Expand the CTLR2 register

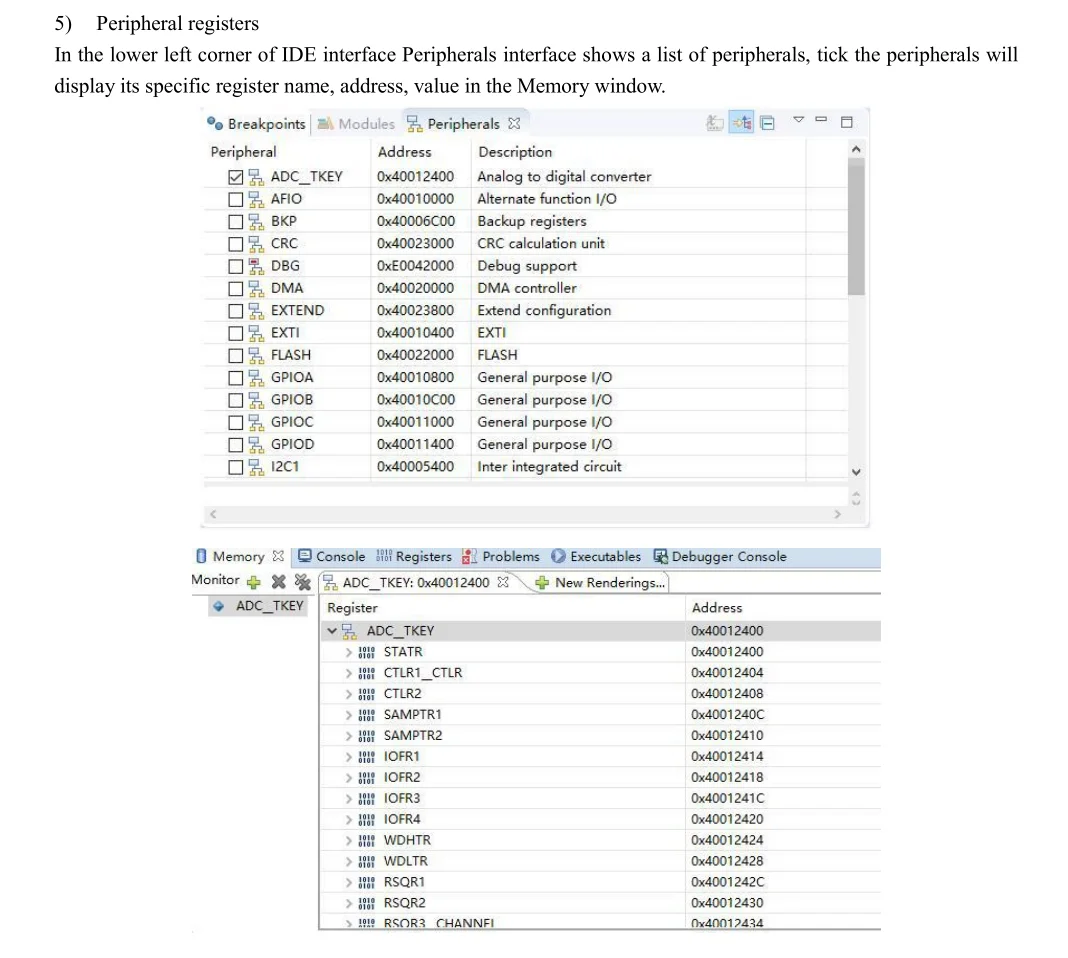coord(349,694)
